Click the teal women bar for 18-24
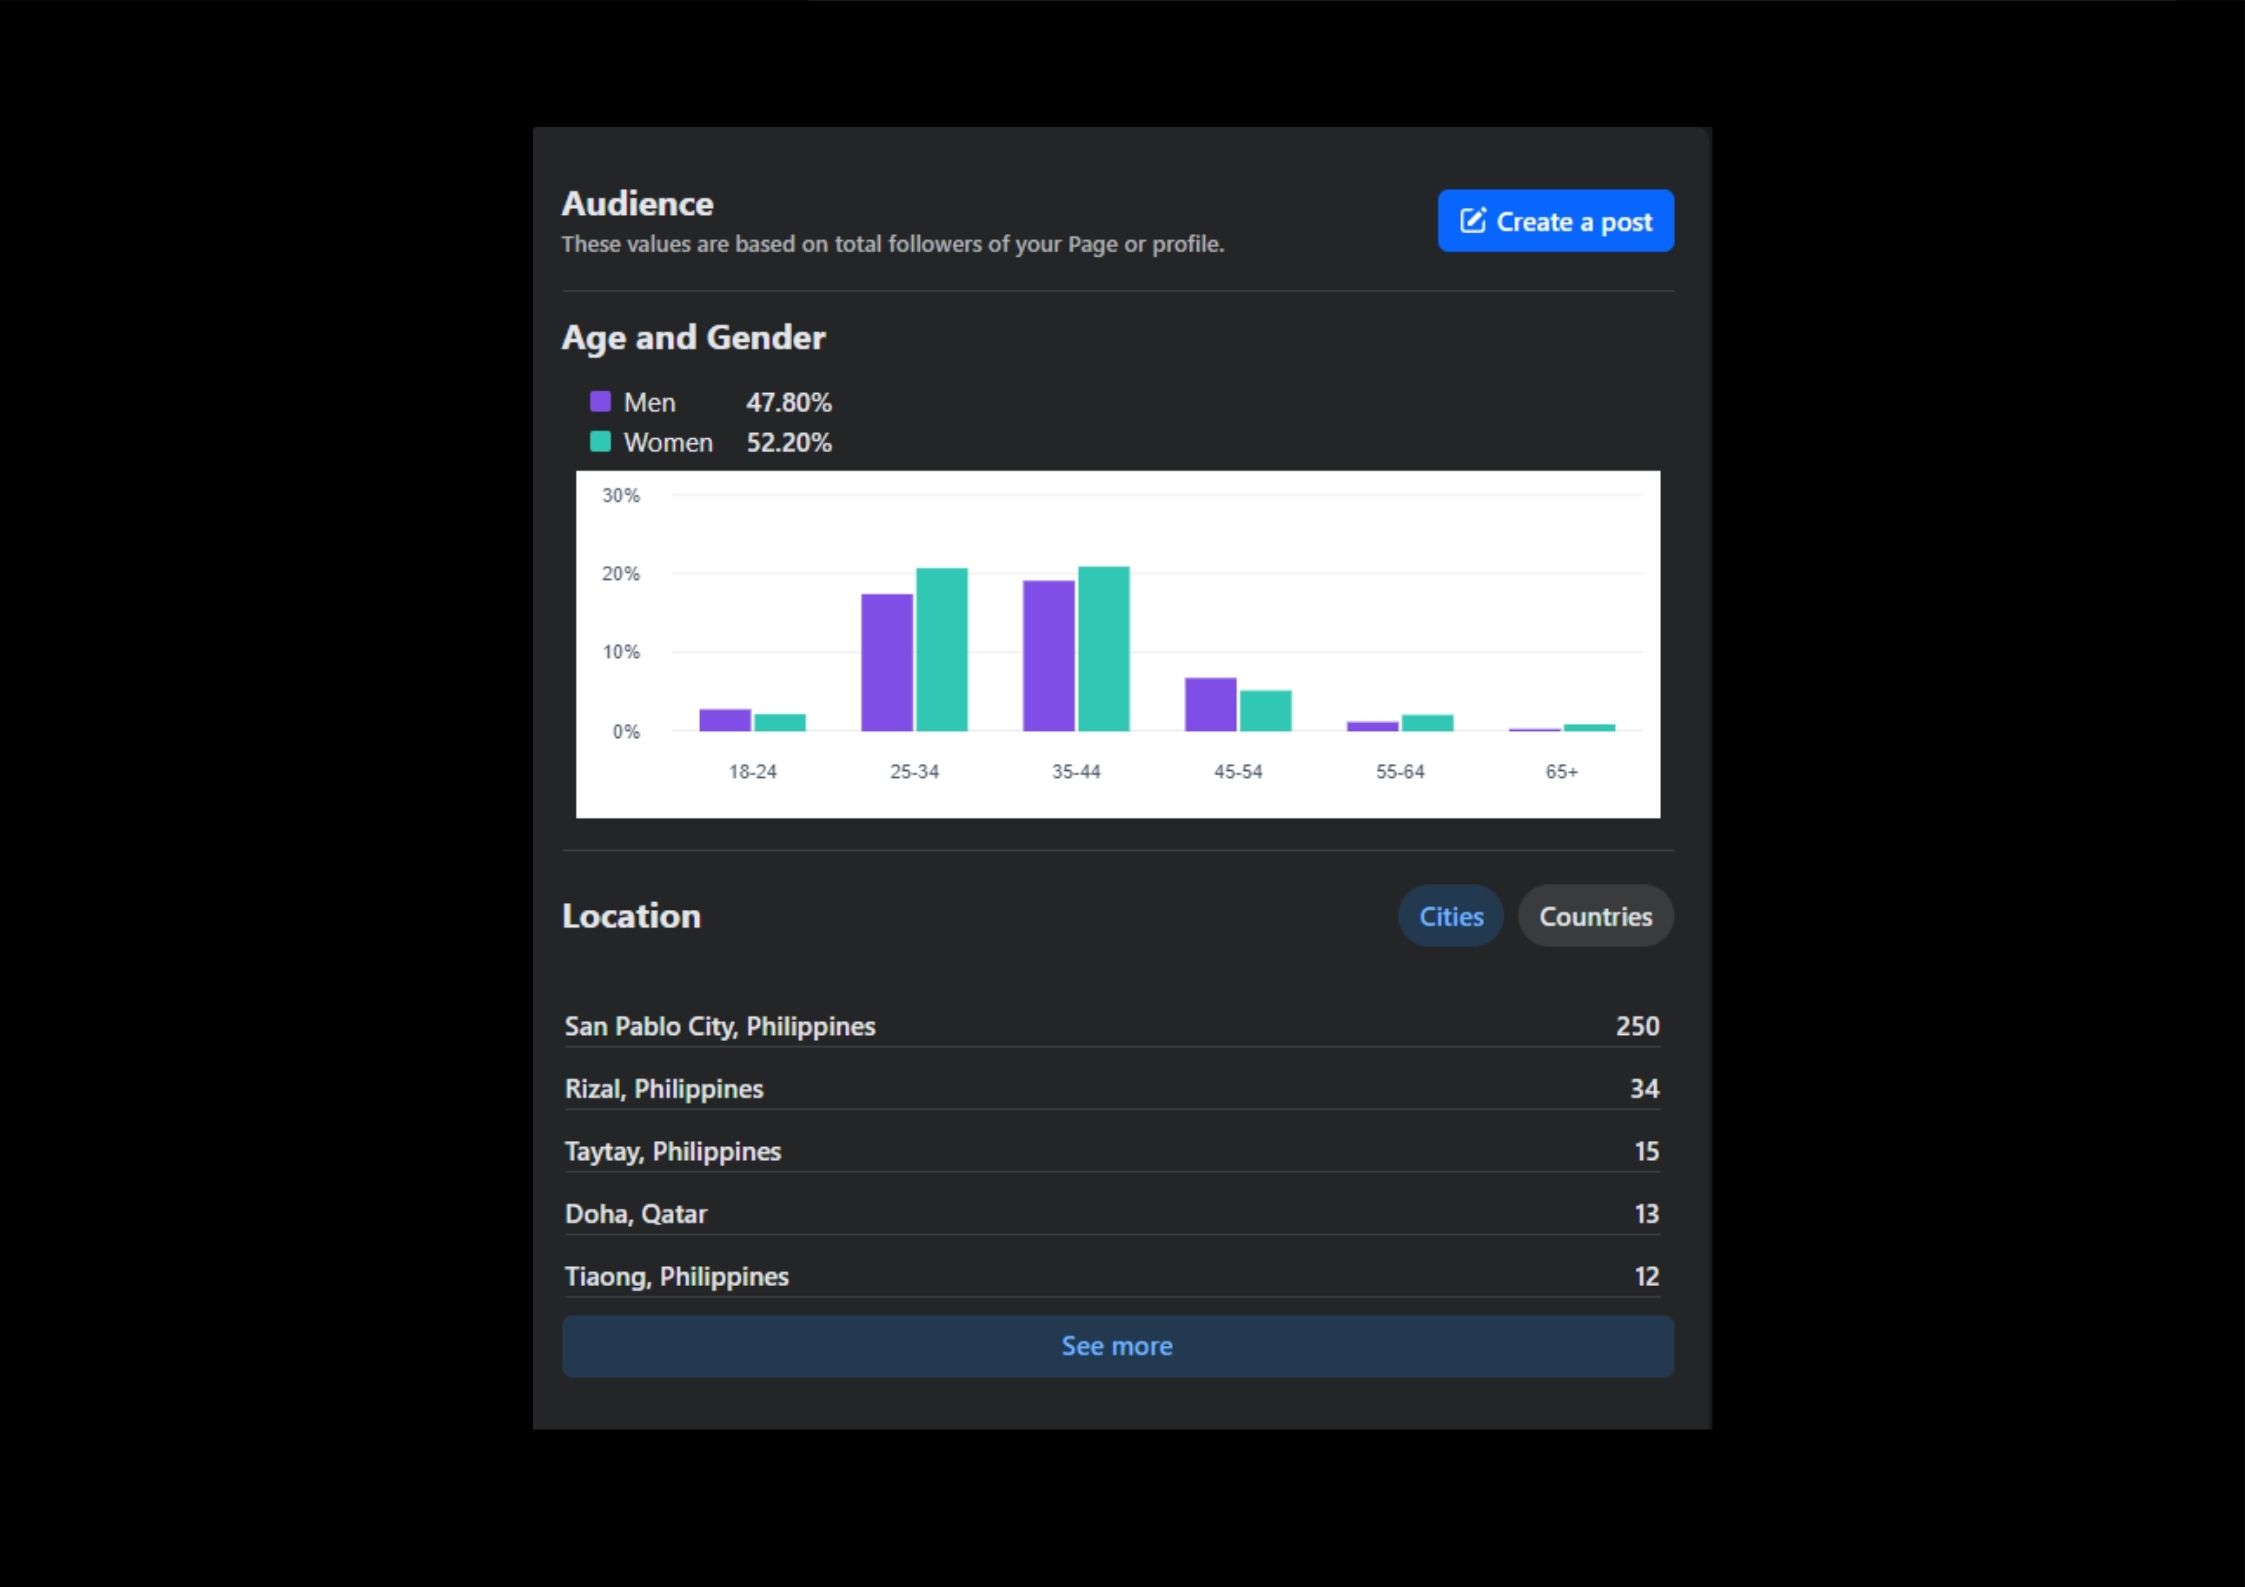Image resolution: width=2245 pixels, height=1587 pixels. (779, 722)
